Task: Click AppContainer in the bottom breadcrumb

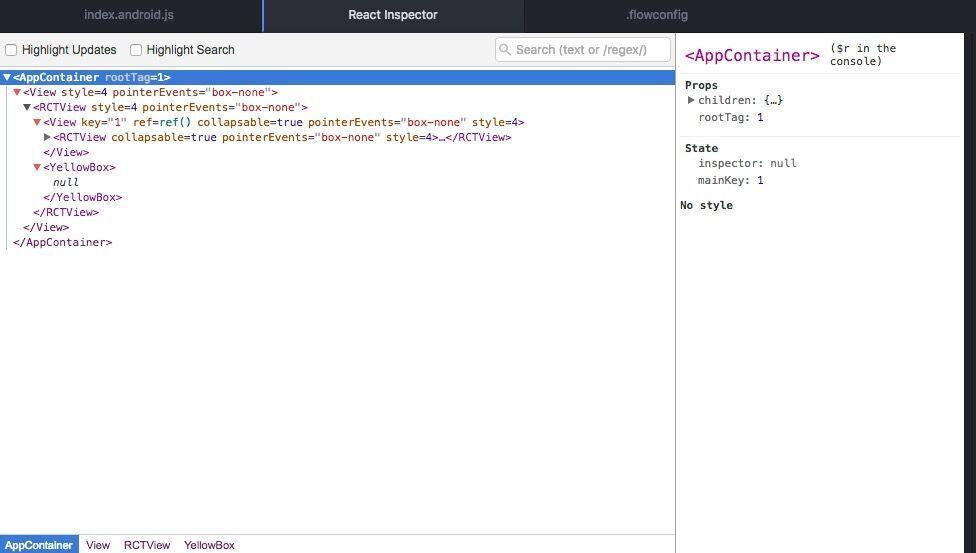Action: (x=39, y=545)
